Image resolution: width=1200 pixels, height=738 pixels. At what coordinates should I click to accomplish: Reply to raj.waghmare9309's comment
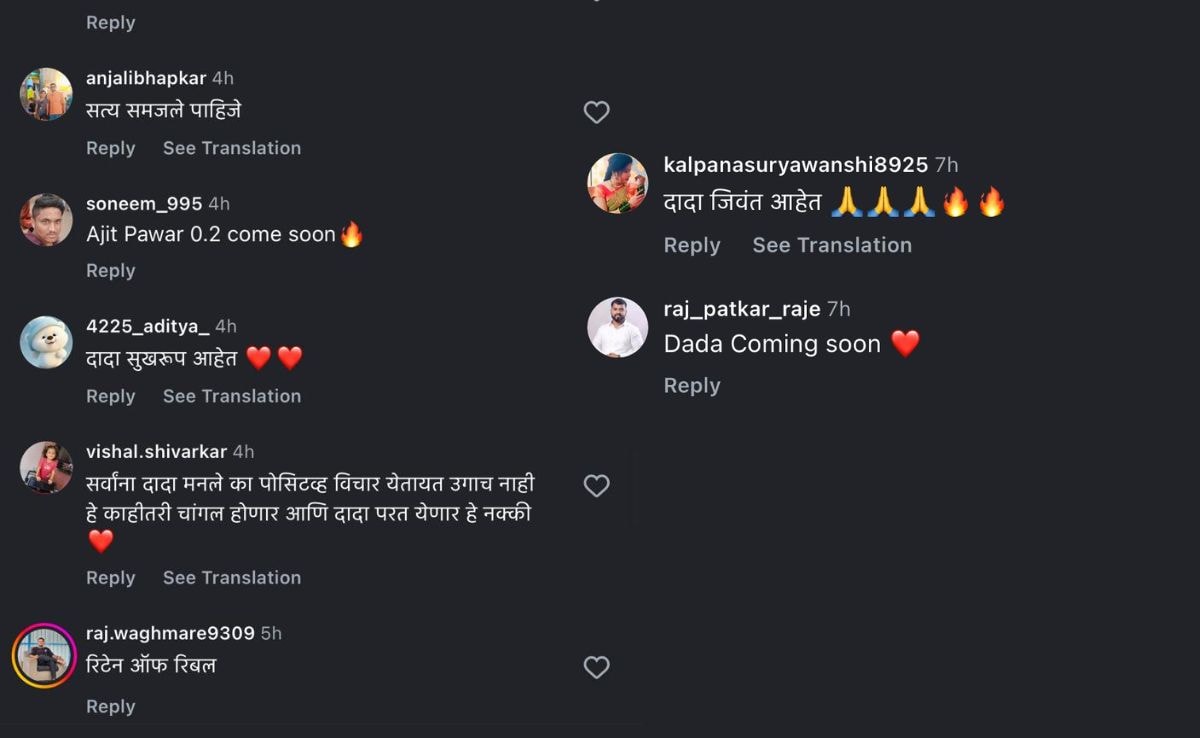[x=110, y=707]
